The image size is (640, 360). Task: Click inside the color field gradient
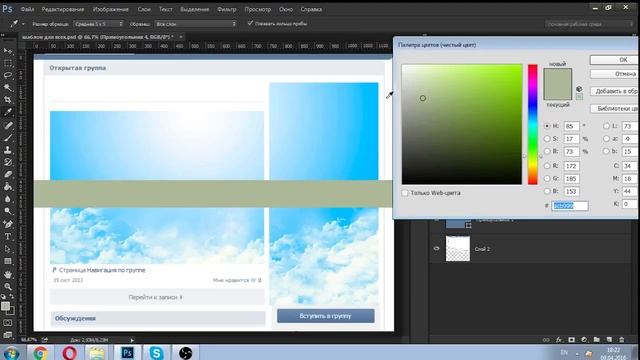(x=462, y=124)
